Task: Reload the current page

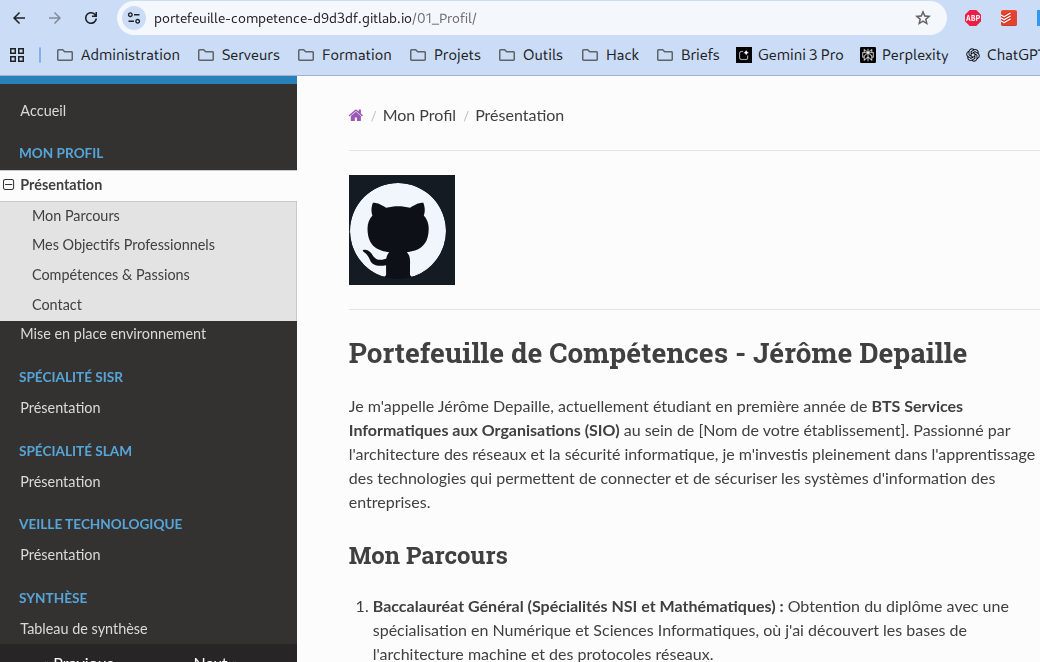Action: (x=91, y=17)
